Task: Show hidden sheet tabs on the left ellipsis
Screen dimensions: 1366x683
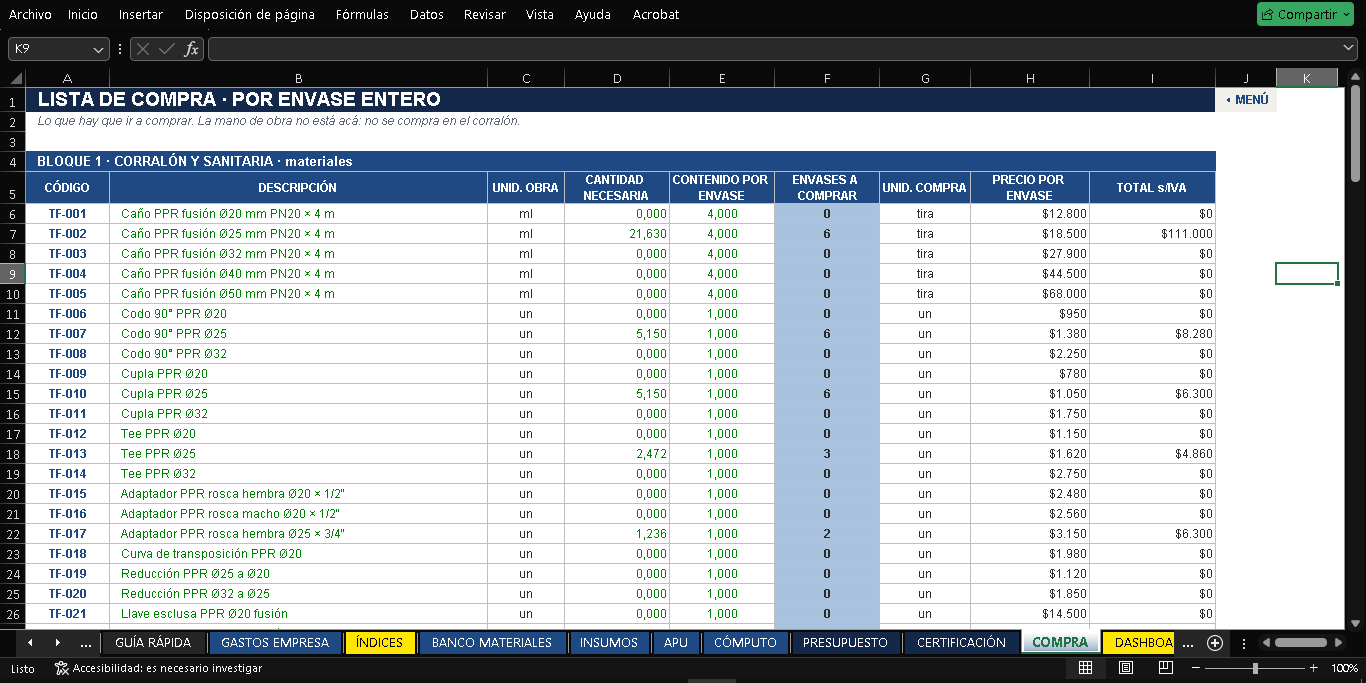Action: tap(85, 643)
